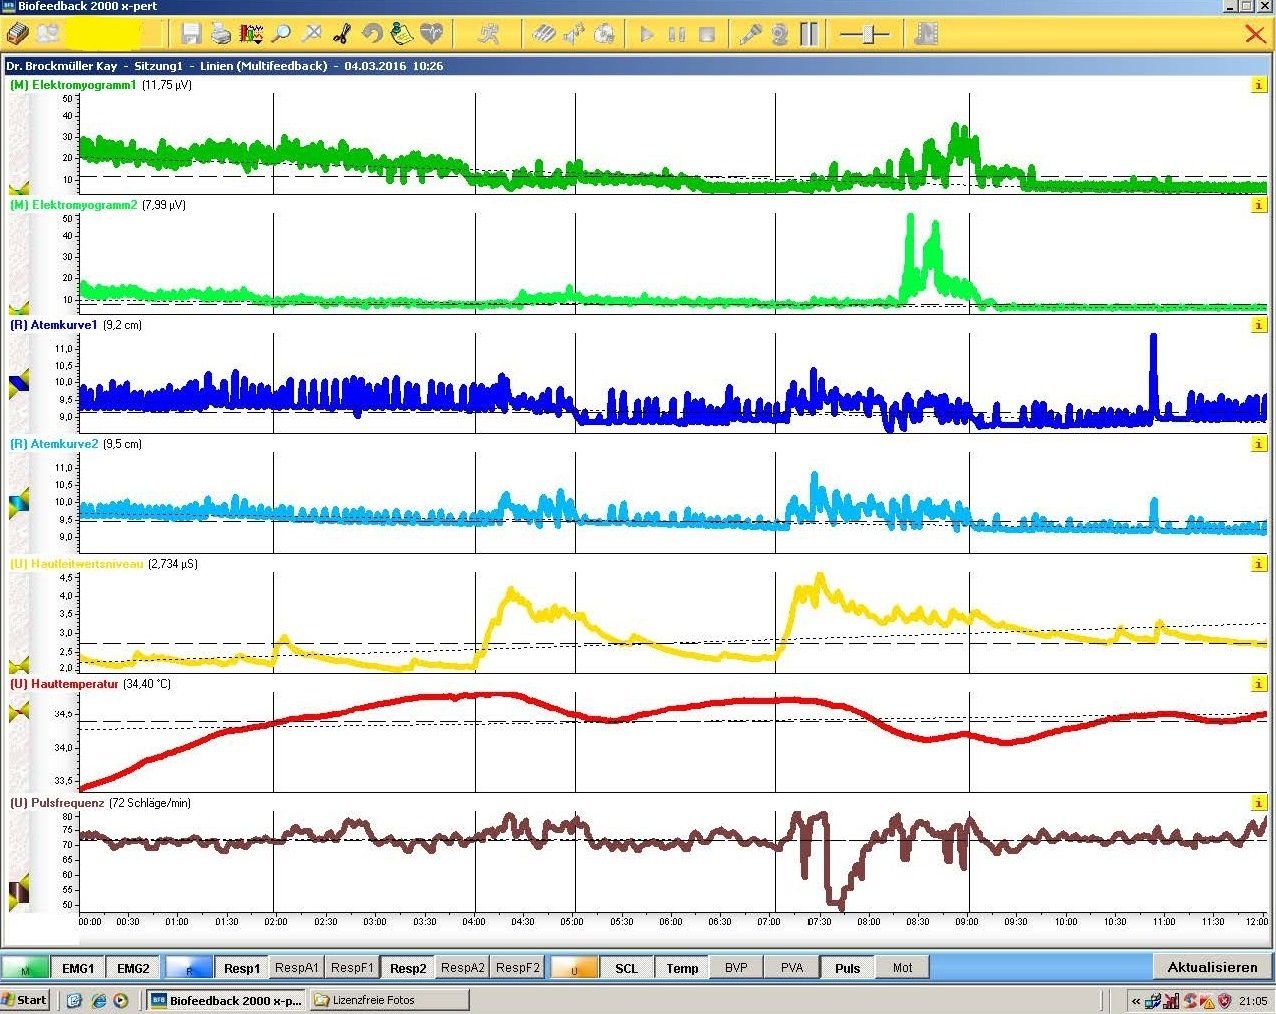This screenshot has height=1014, width=1276.
Task: Open the Windows Start menu
Action: [x=25, y=1000]
